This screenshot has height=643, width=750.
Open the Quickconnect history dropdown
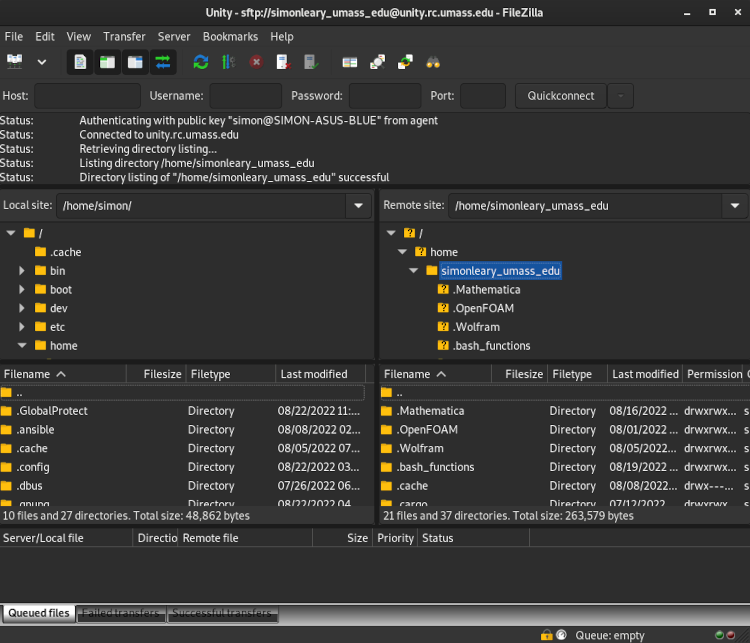click(620, 96)
